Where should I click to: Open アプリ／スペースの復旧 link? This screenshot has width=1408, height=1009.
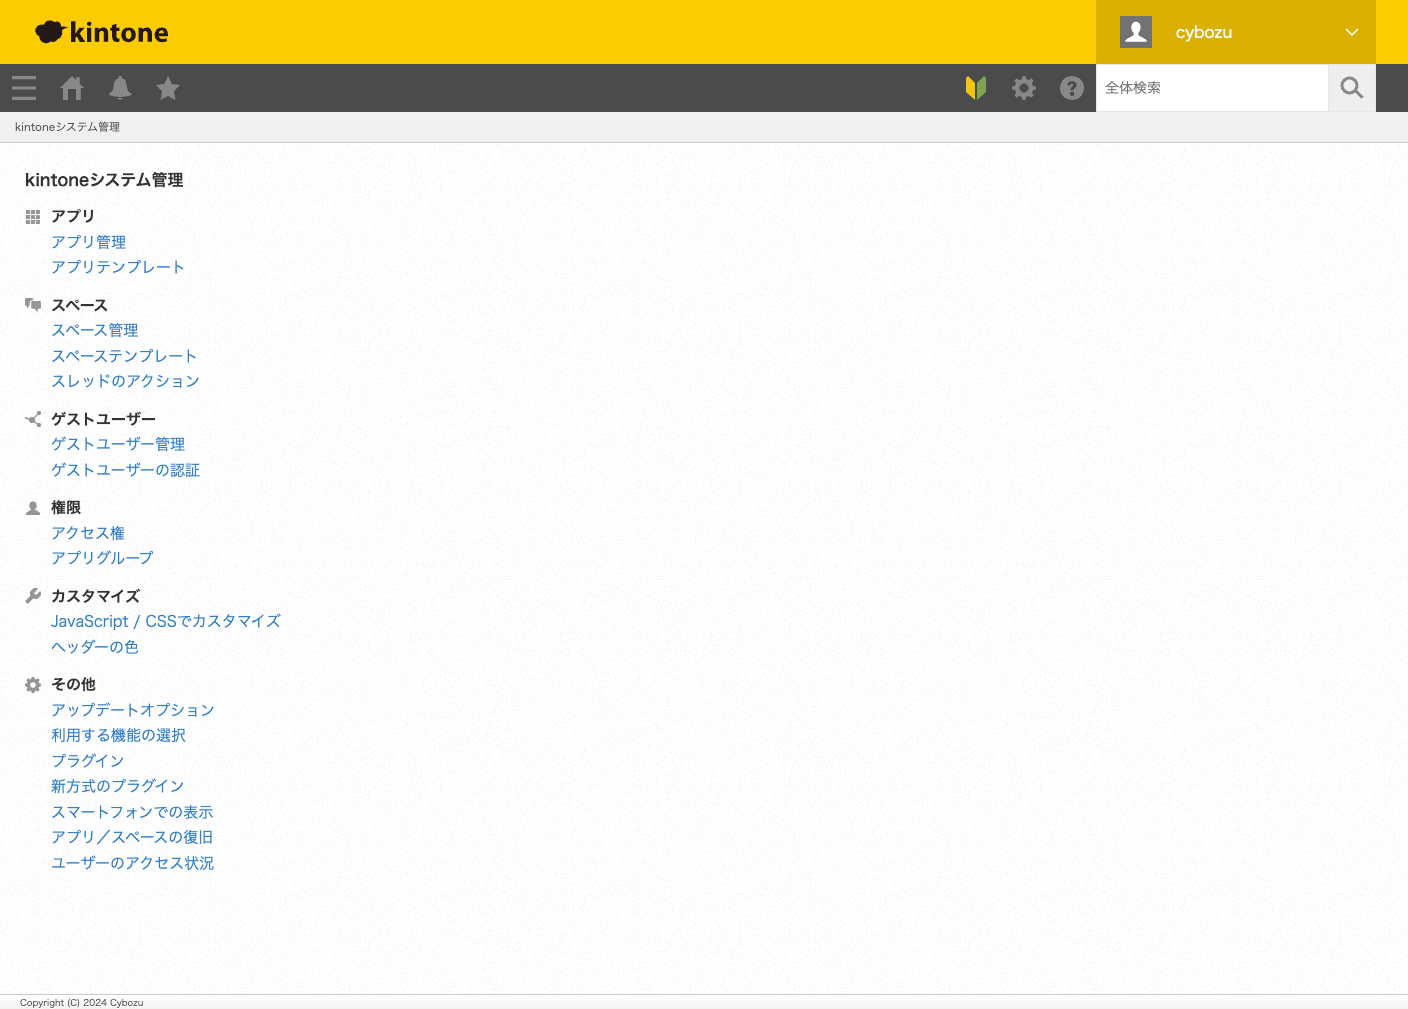click(x=132, y=837)
